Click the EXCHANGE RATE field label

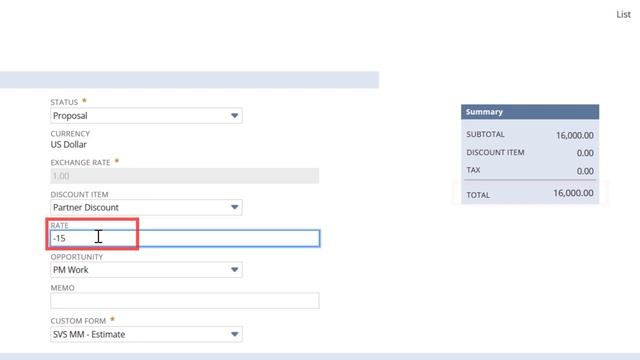(80, 162)
